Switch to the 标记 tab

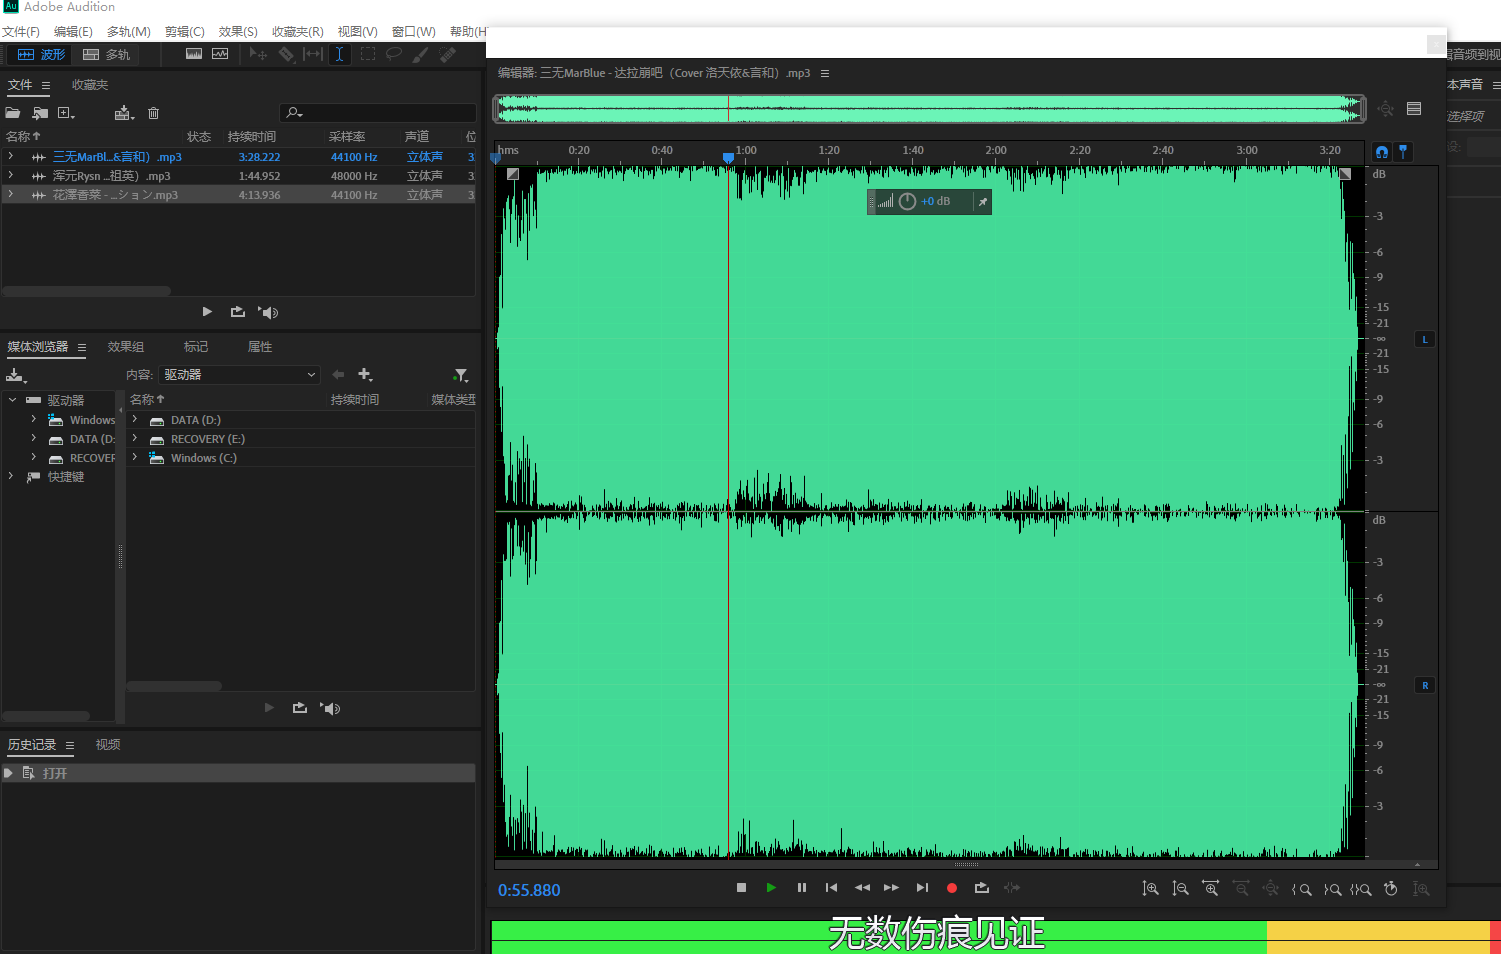pyautogui.click(x=196, y=347)
